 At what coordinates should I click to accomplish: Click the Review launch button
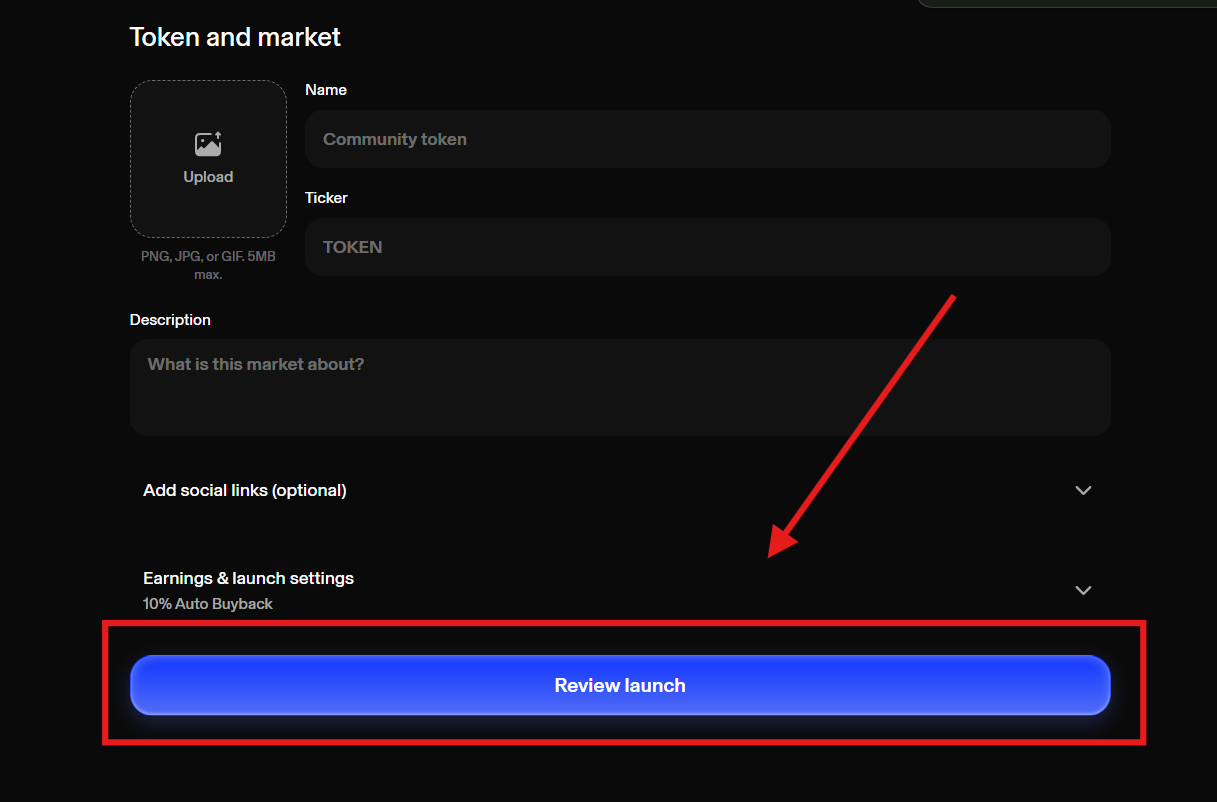620,685
